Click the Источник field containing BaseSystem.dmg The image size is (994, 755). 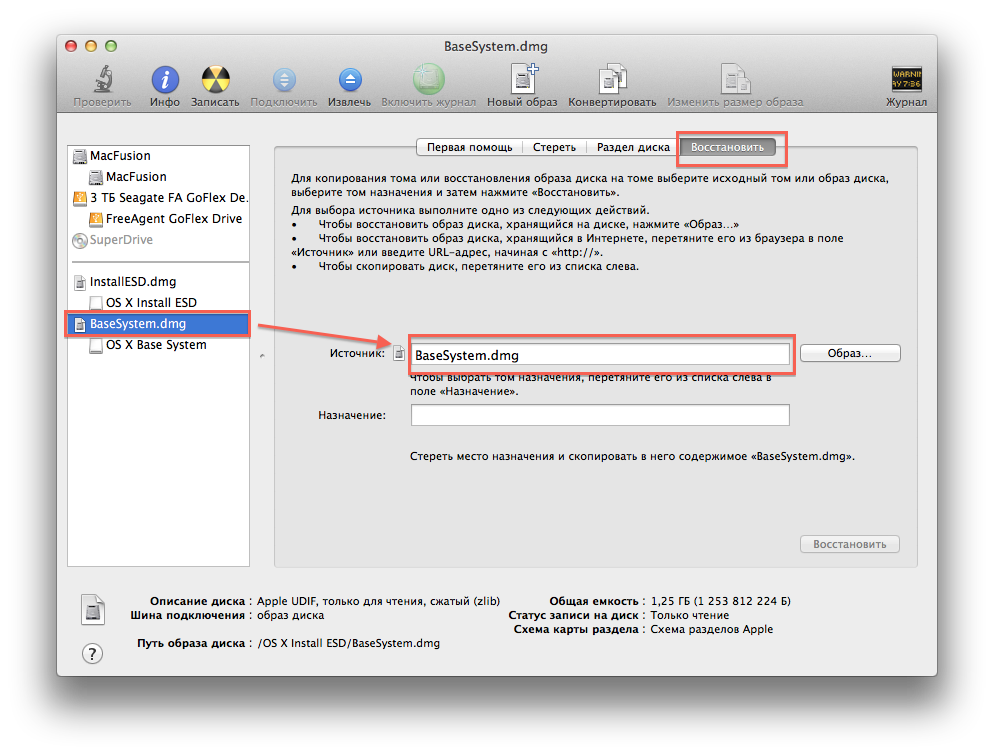pos(600,355)
